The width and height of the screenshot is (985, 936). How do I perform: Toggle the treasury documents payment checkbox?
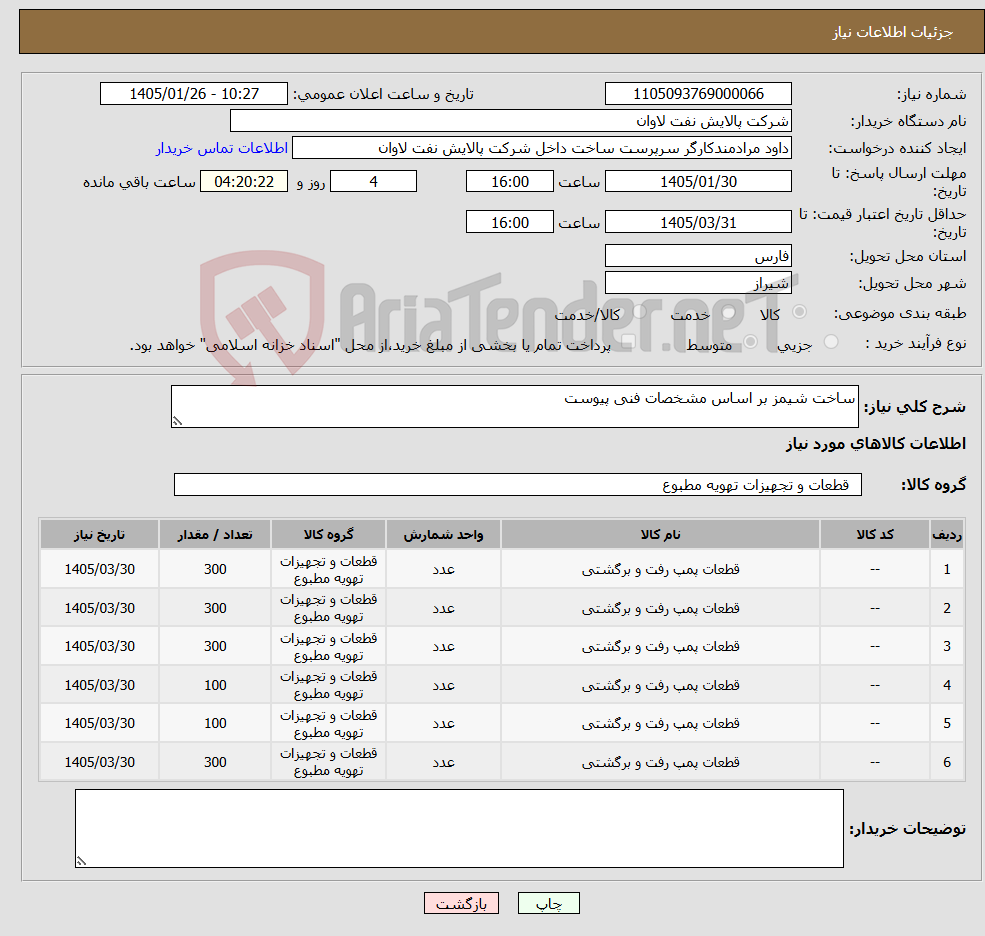[627, 342]
